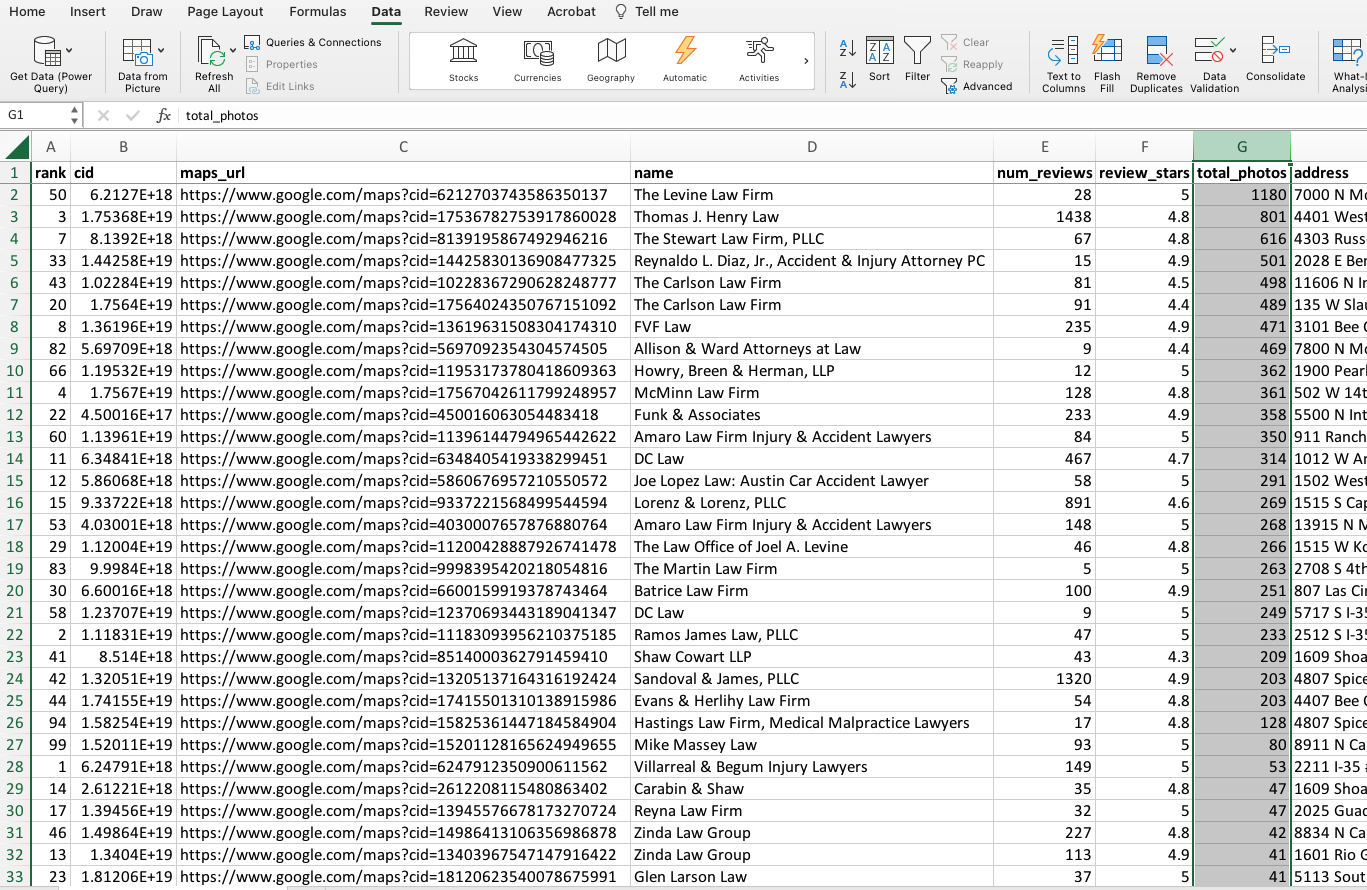Sort ascending A to Z
This screenshot has width=1367, height=890.
pyautogui.click(x=847, y=48)
